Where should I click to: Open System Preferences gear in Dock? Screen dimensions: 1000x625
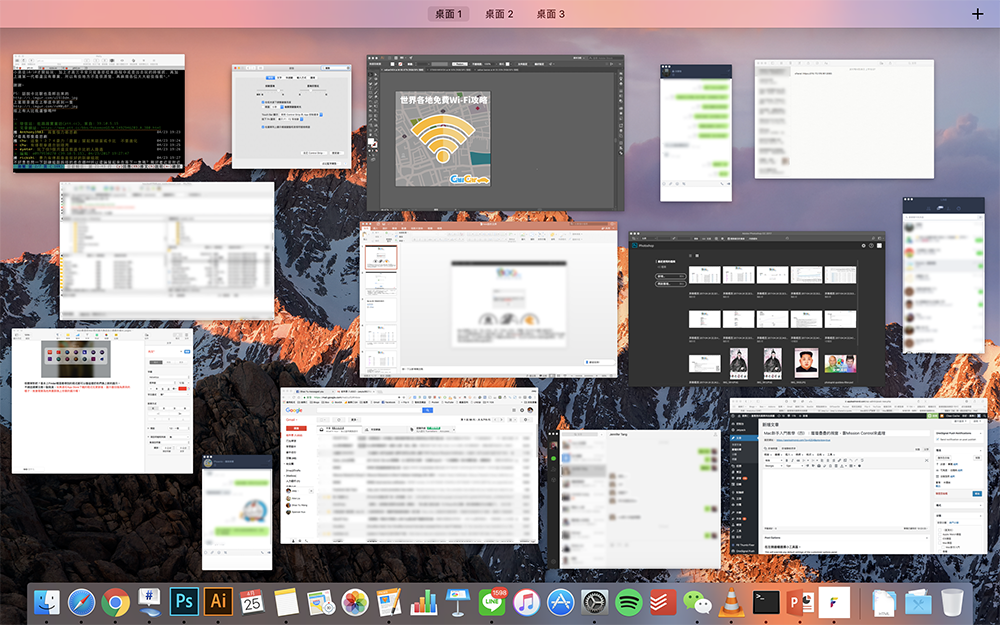tap(595, 602)
